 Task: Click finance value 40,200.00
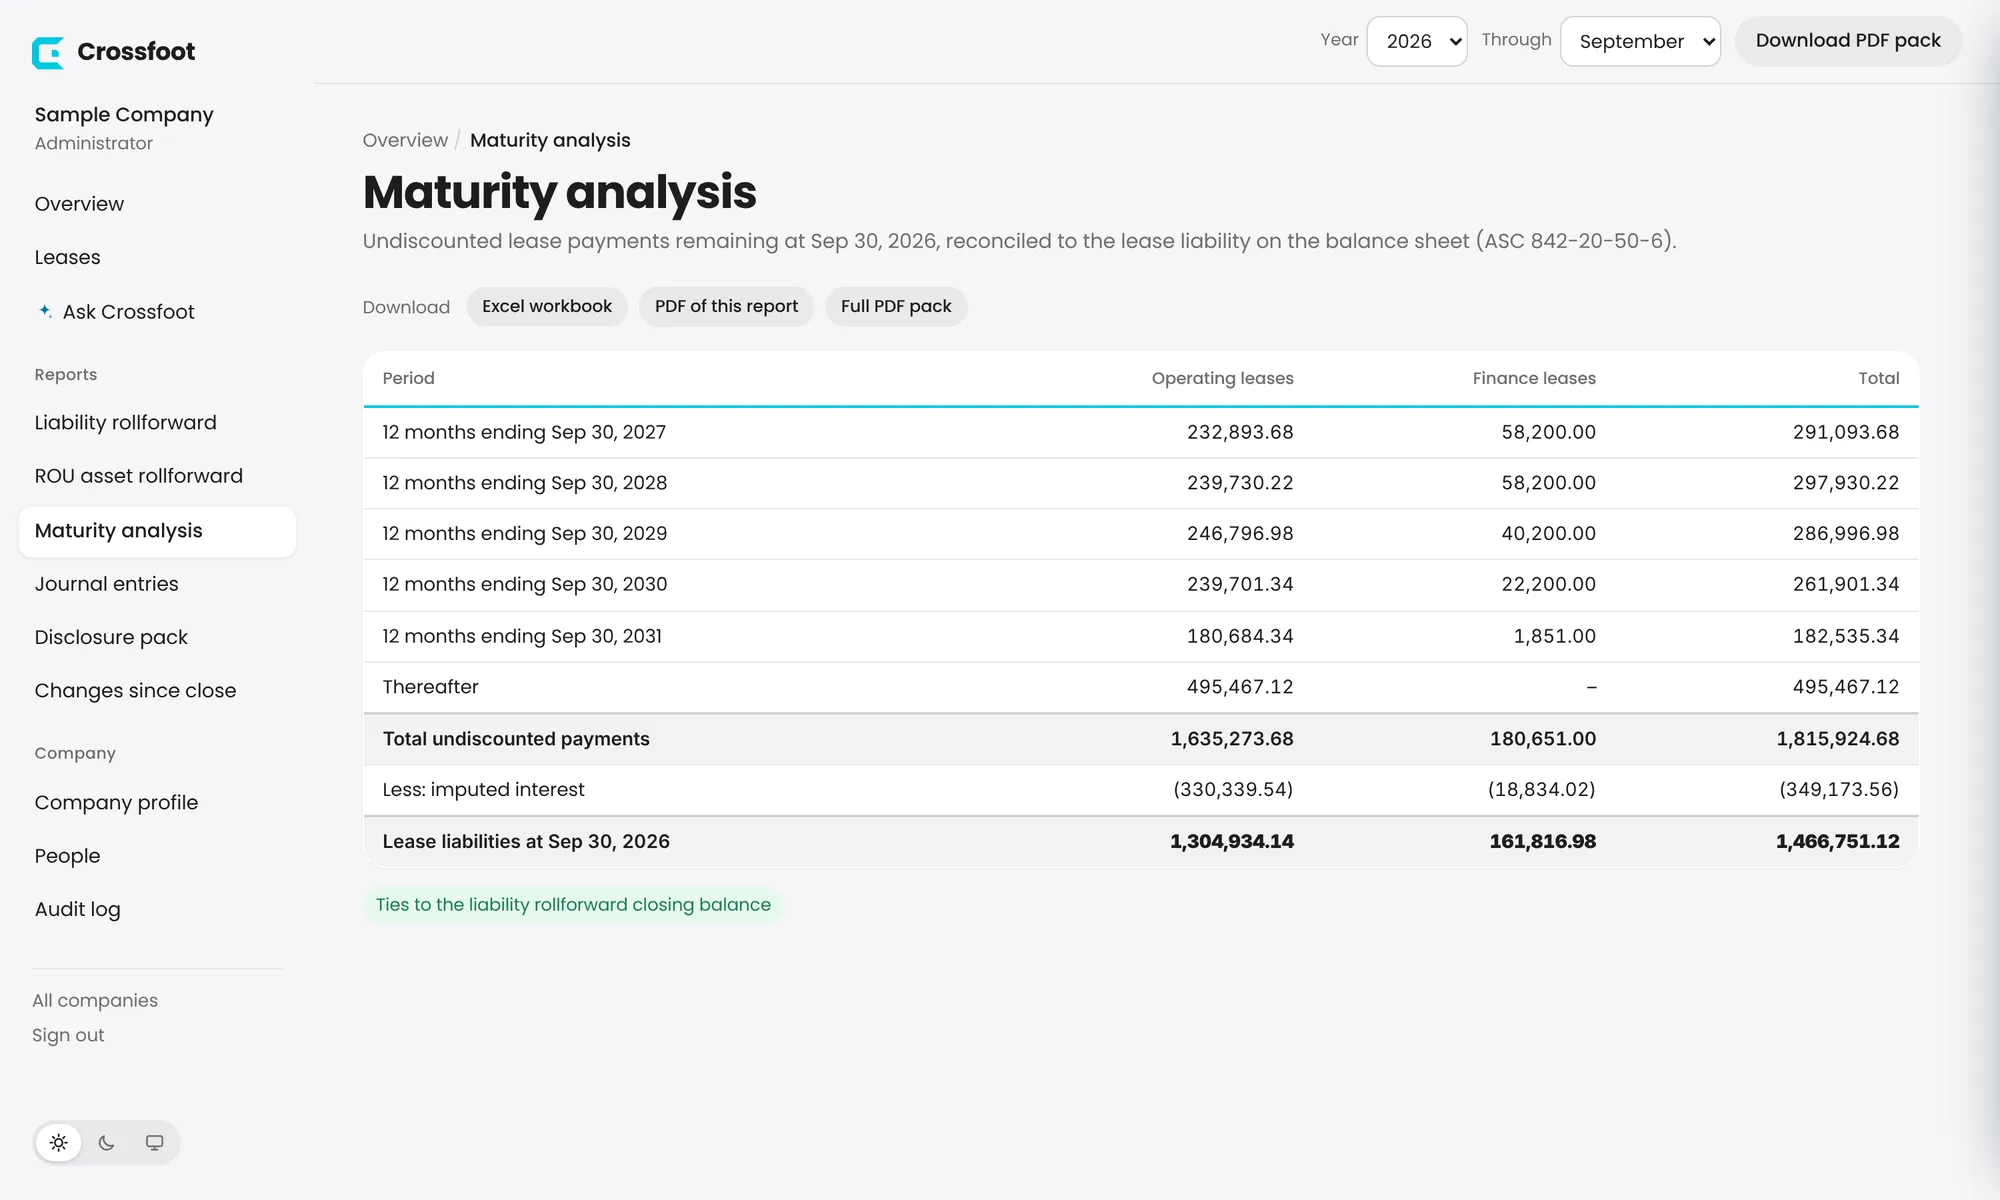pos(1548,534)
